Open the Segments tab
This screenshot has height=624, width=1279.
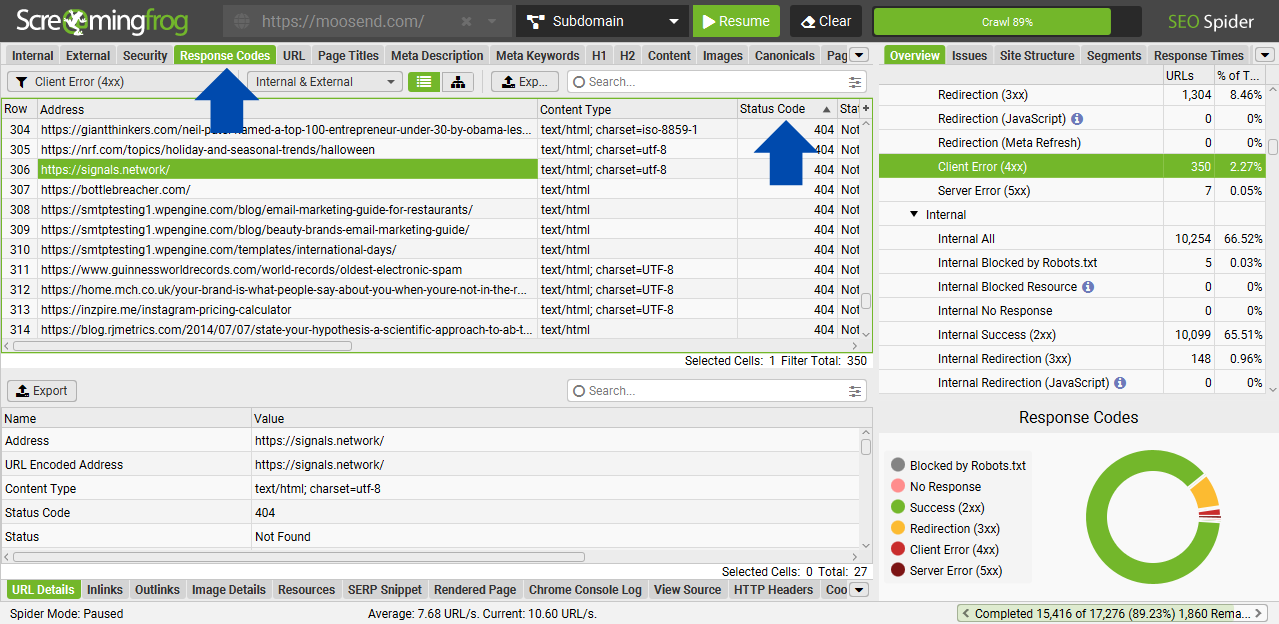1114,56
